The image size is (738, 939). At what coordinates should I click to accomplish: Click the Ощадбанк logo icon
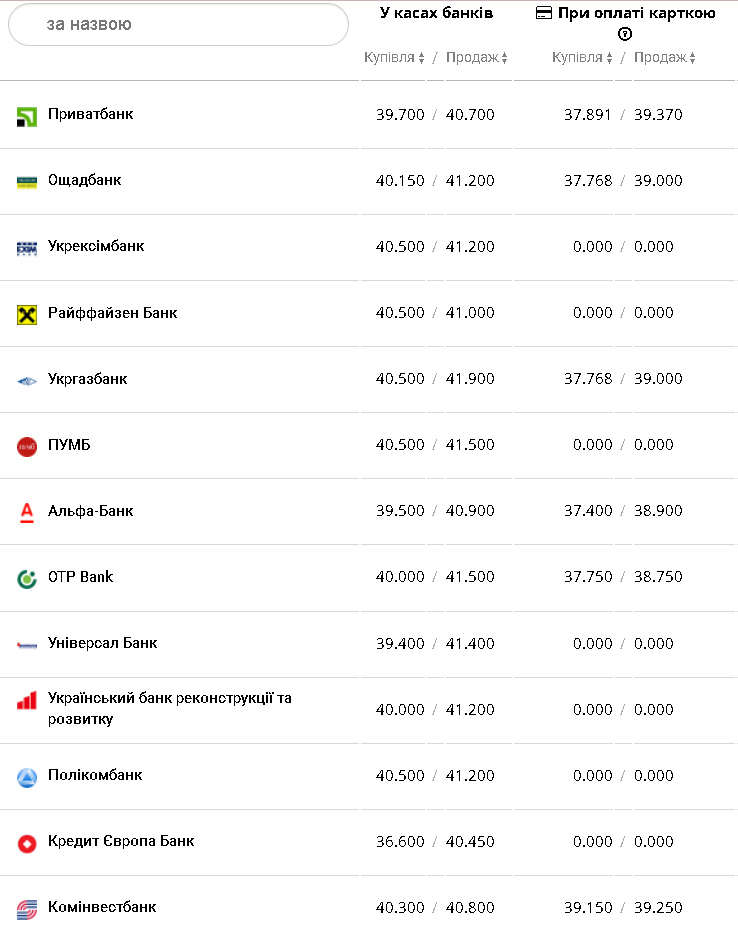(x=27, y=182)
